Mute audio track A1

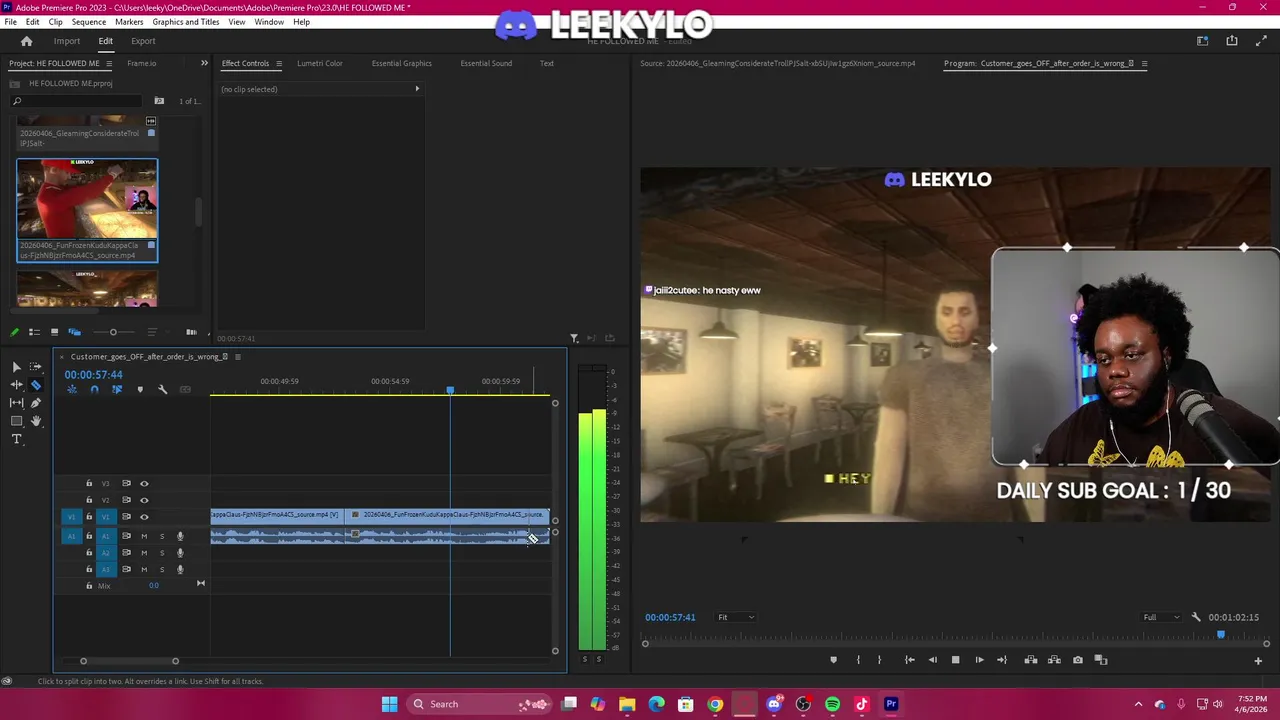144,536
